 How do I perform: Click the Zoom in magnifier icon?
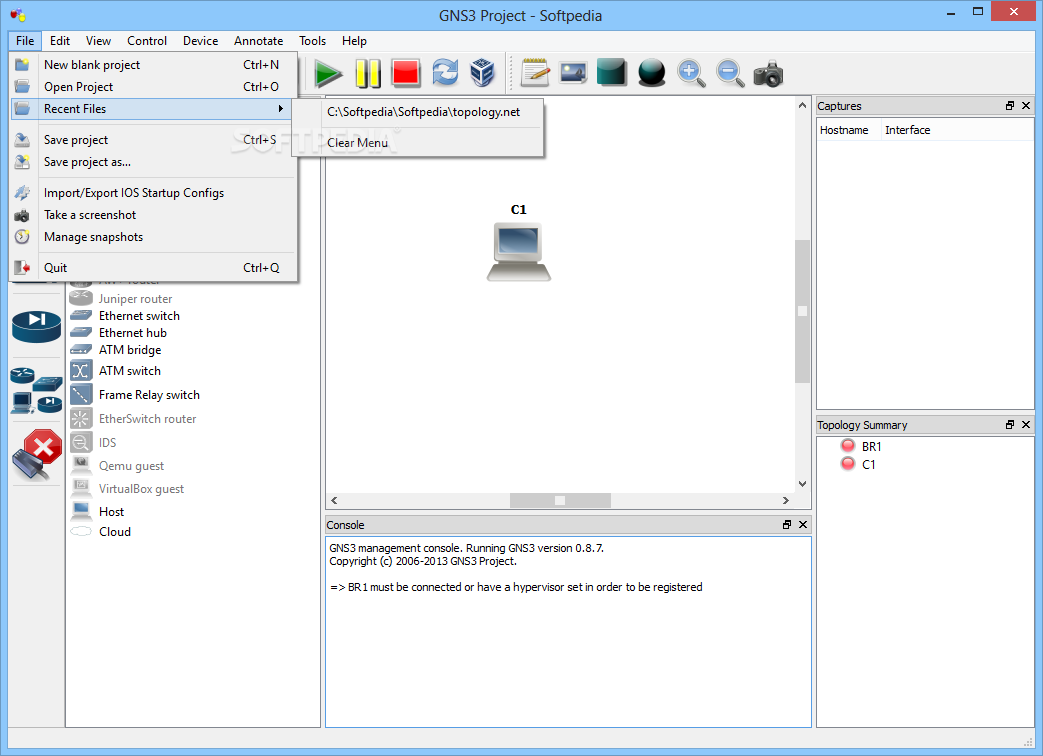(x=690, y=73)
